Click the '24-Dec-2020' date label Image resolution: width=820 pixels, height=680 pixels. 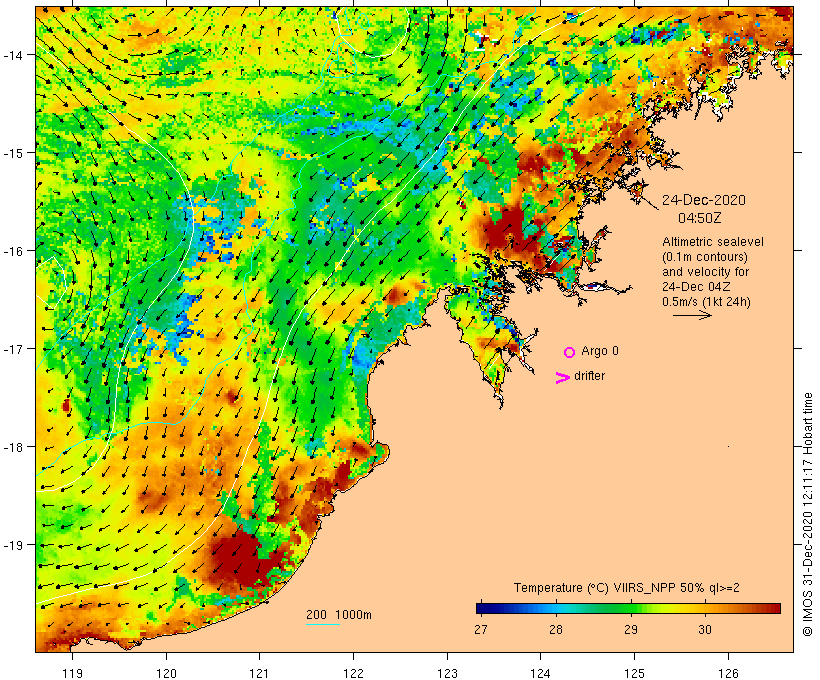[x=704, y=200]
